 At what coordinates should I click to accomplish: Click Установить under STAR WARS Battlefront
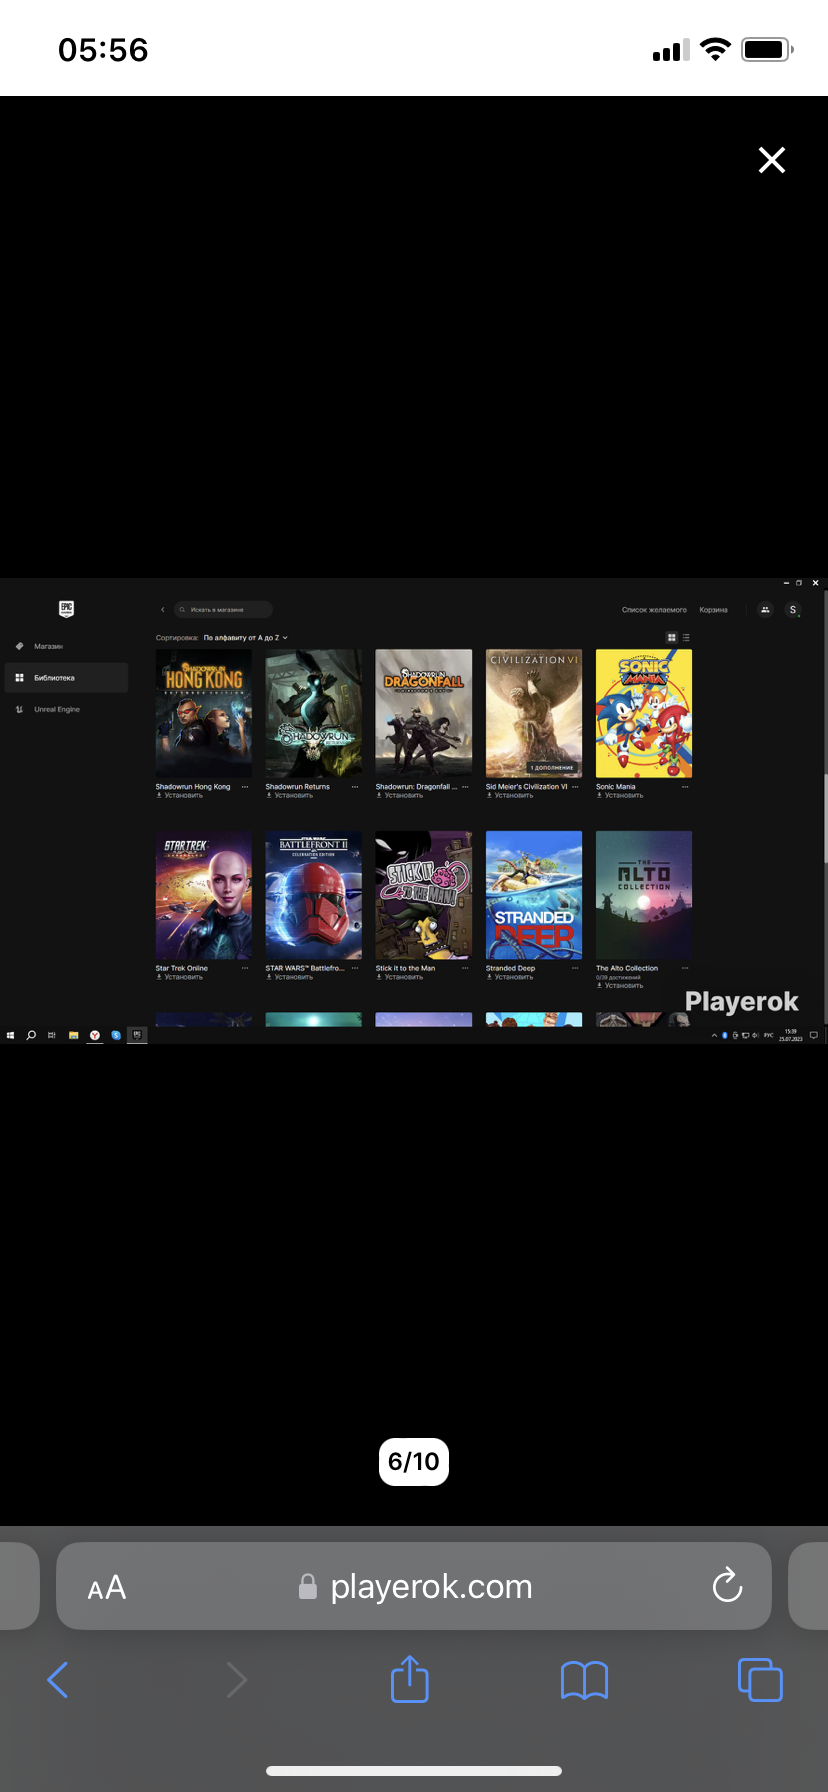coord(290,977)
